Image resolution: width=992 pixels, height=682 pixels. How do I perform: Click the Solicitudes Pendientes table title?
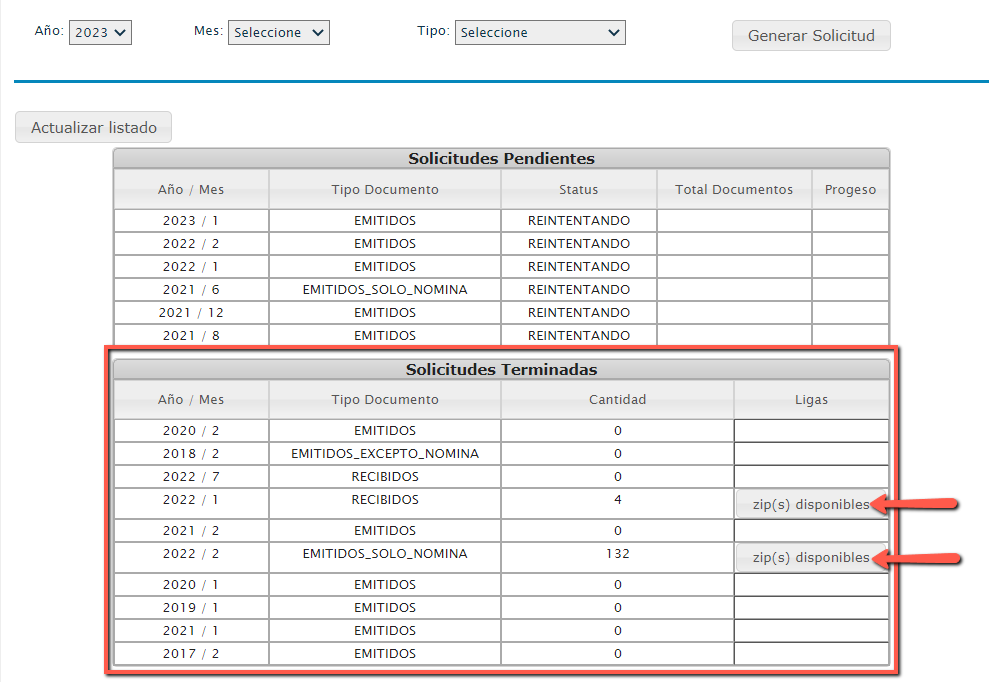(x=501, y=159)
